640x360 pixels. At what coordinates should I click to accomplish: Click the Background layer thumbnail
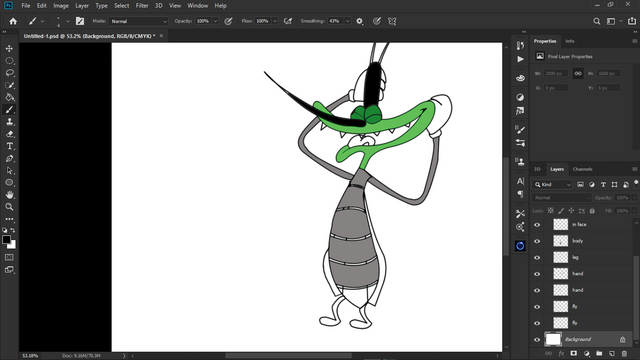click(x=553, y=339)
